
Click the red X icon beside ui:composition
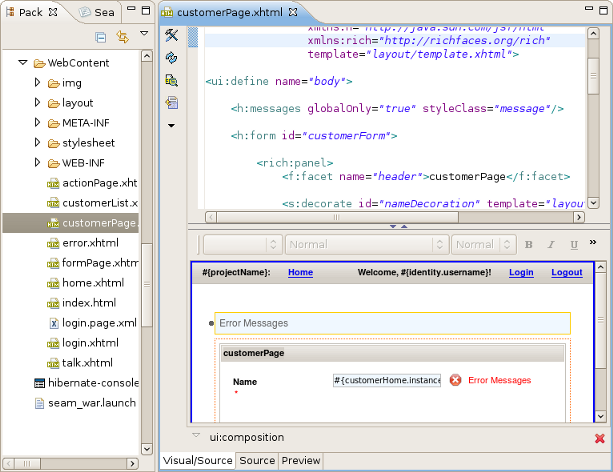pos(599,438)
